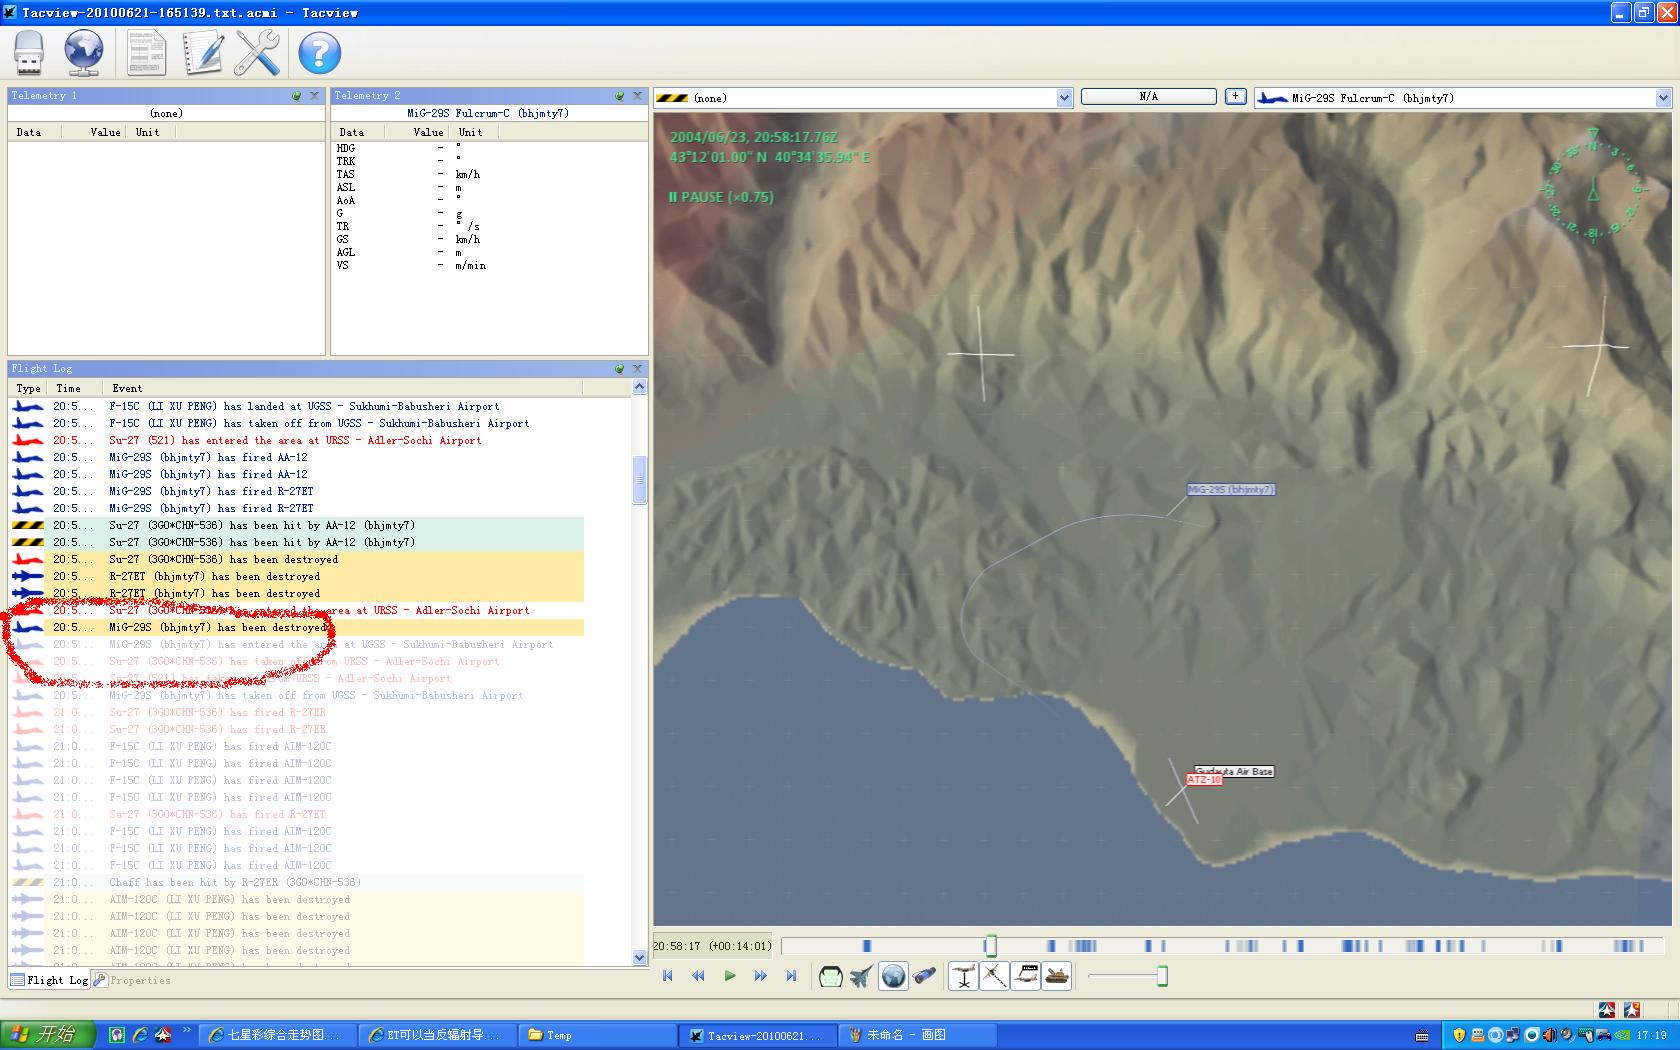Select 'MiG-29S (bhjmty7) has been destroyed' log entry

pos(218,628)
